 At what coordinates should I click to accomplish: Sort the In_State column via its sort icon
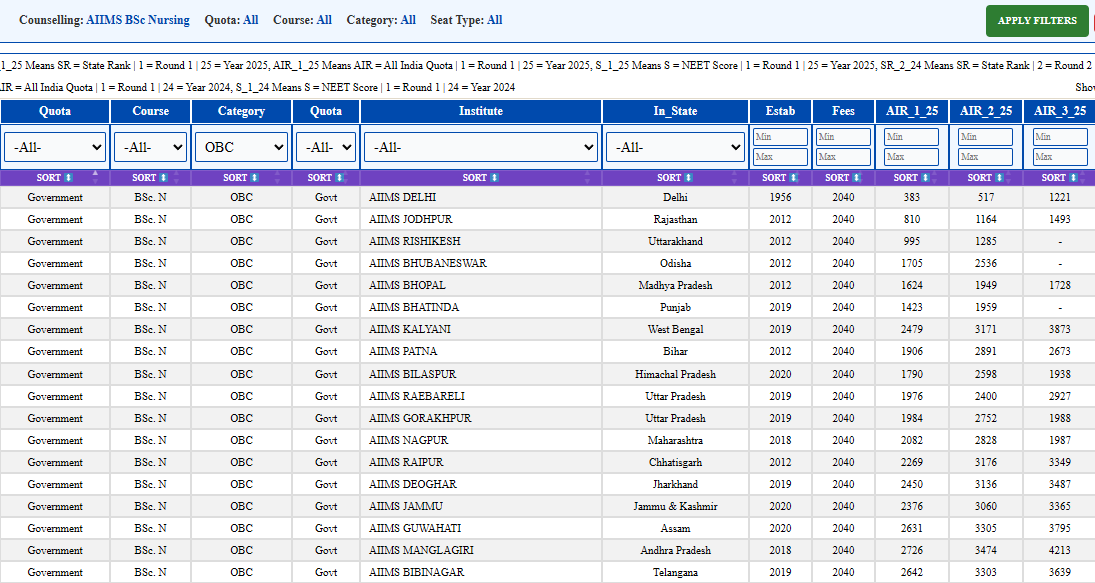point(689,178)
